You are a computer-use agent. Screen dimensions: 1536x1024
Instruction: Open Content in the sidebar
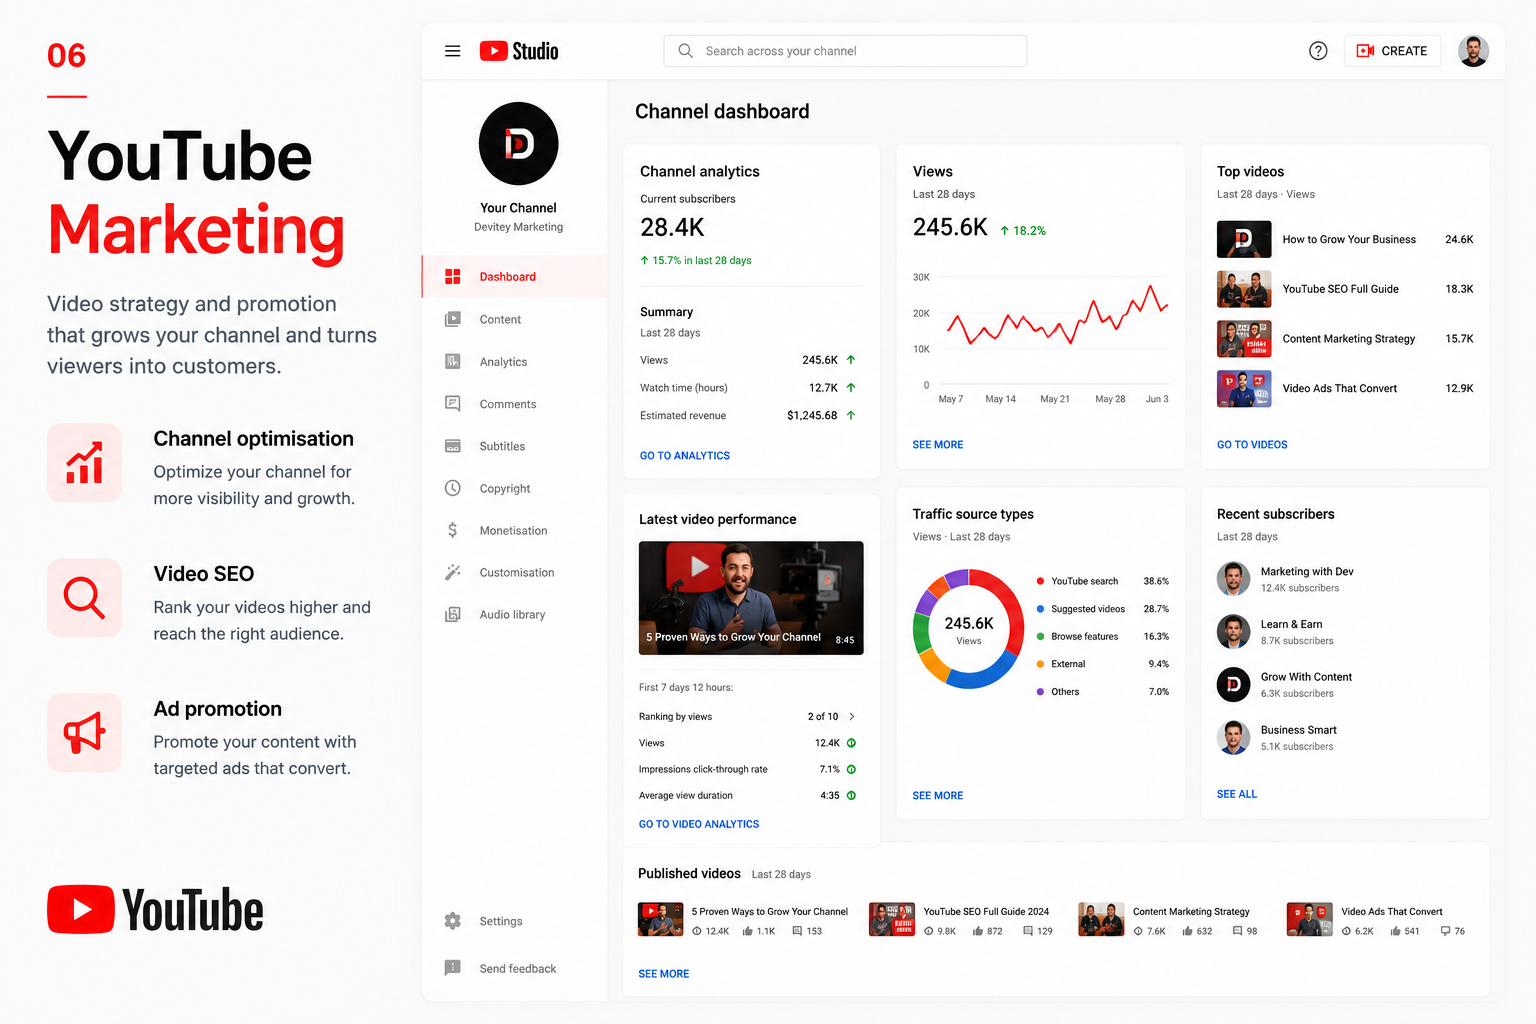[x=515, y=319]
